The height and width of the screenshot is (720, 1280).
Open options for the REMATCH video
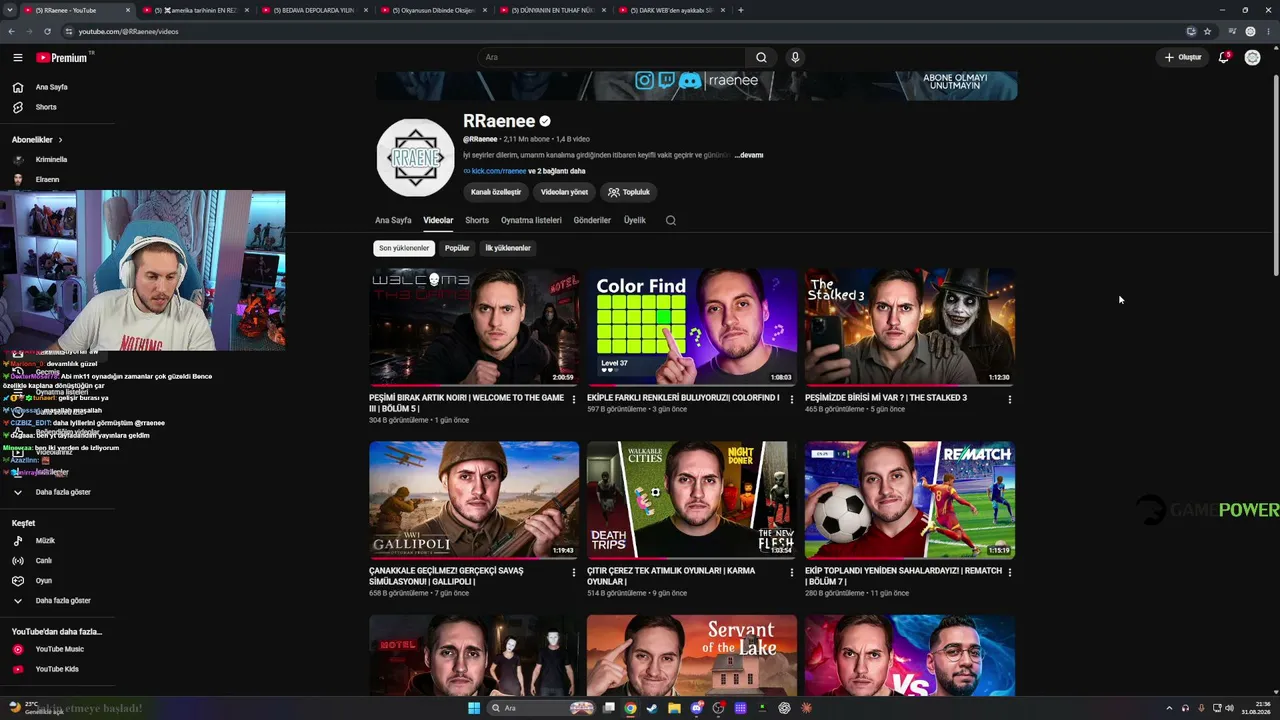(1010, 573)
